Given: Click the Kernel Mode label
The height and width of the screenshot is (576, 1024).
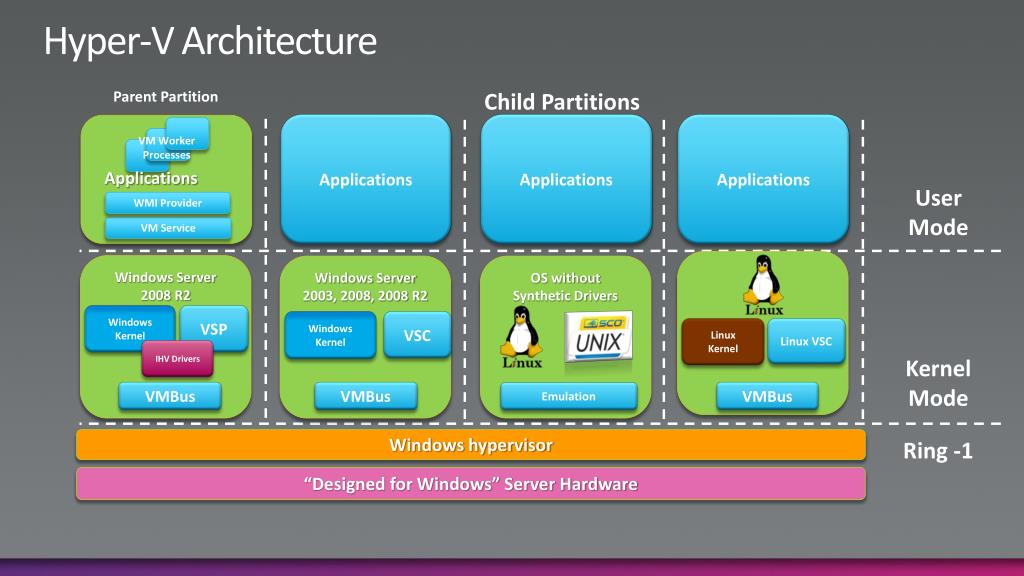Looking at the screenshot, I should [x=938, y=383].
